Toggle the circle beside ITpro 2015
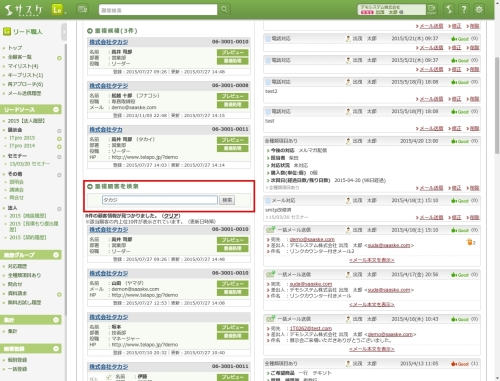 [59, 139]
